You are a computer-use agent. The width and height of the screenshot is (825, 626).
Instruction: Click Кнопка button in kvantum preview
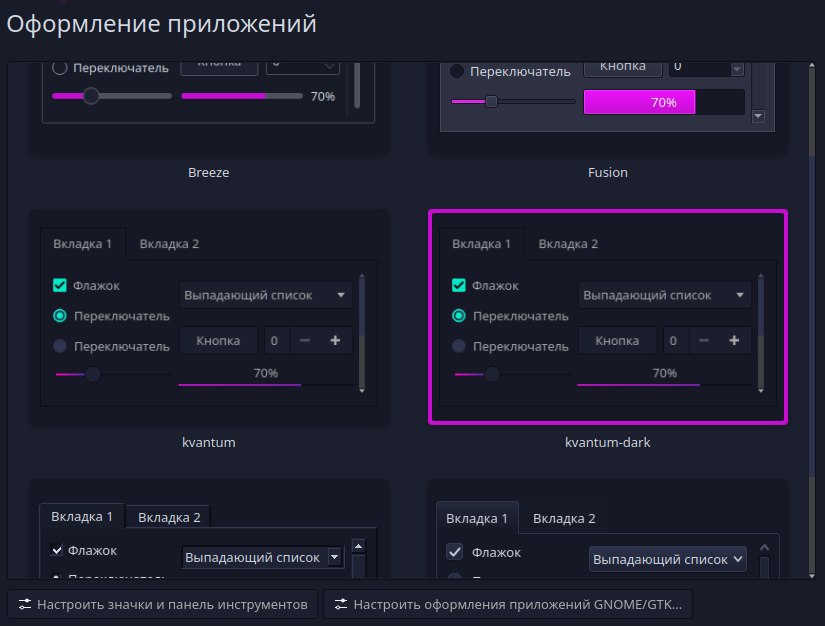click(x=218, y=340)
